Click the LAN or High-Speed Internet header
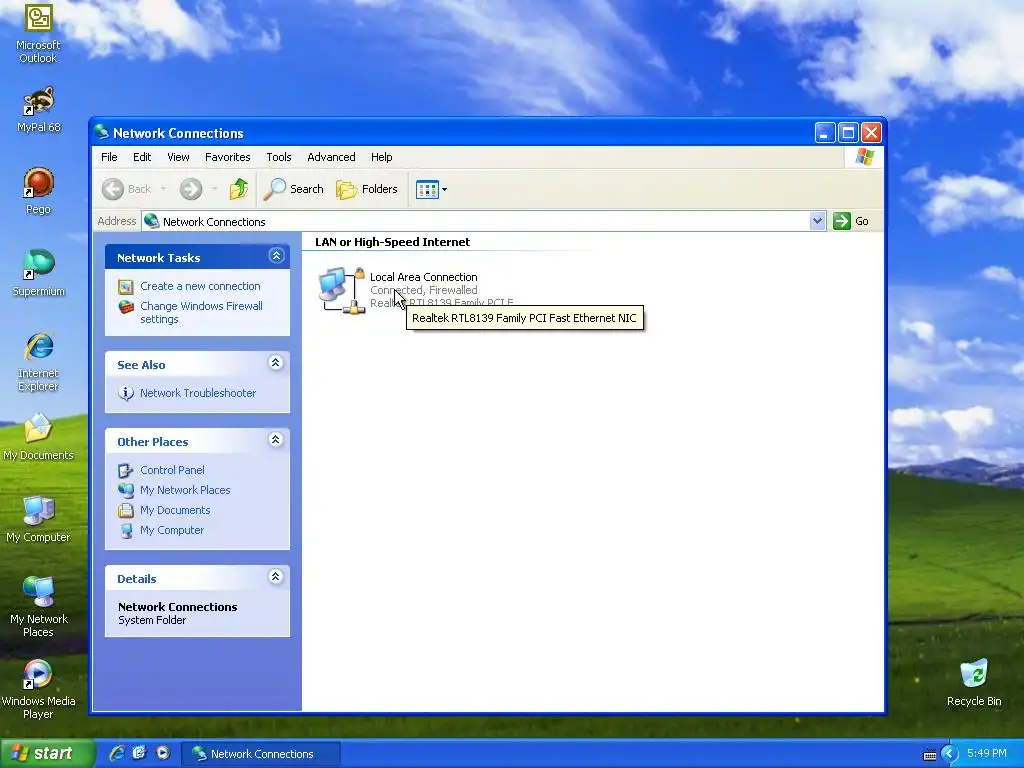 pos(392,242)
